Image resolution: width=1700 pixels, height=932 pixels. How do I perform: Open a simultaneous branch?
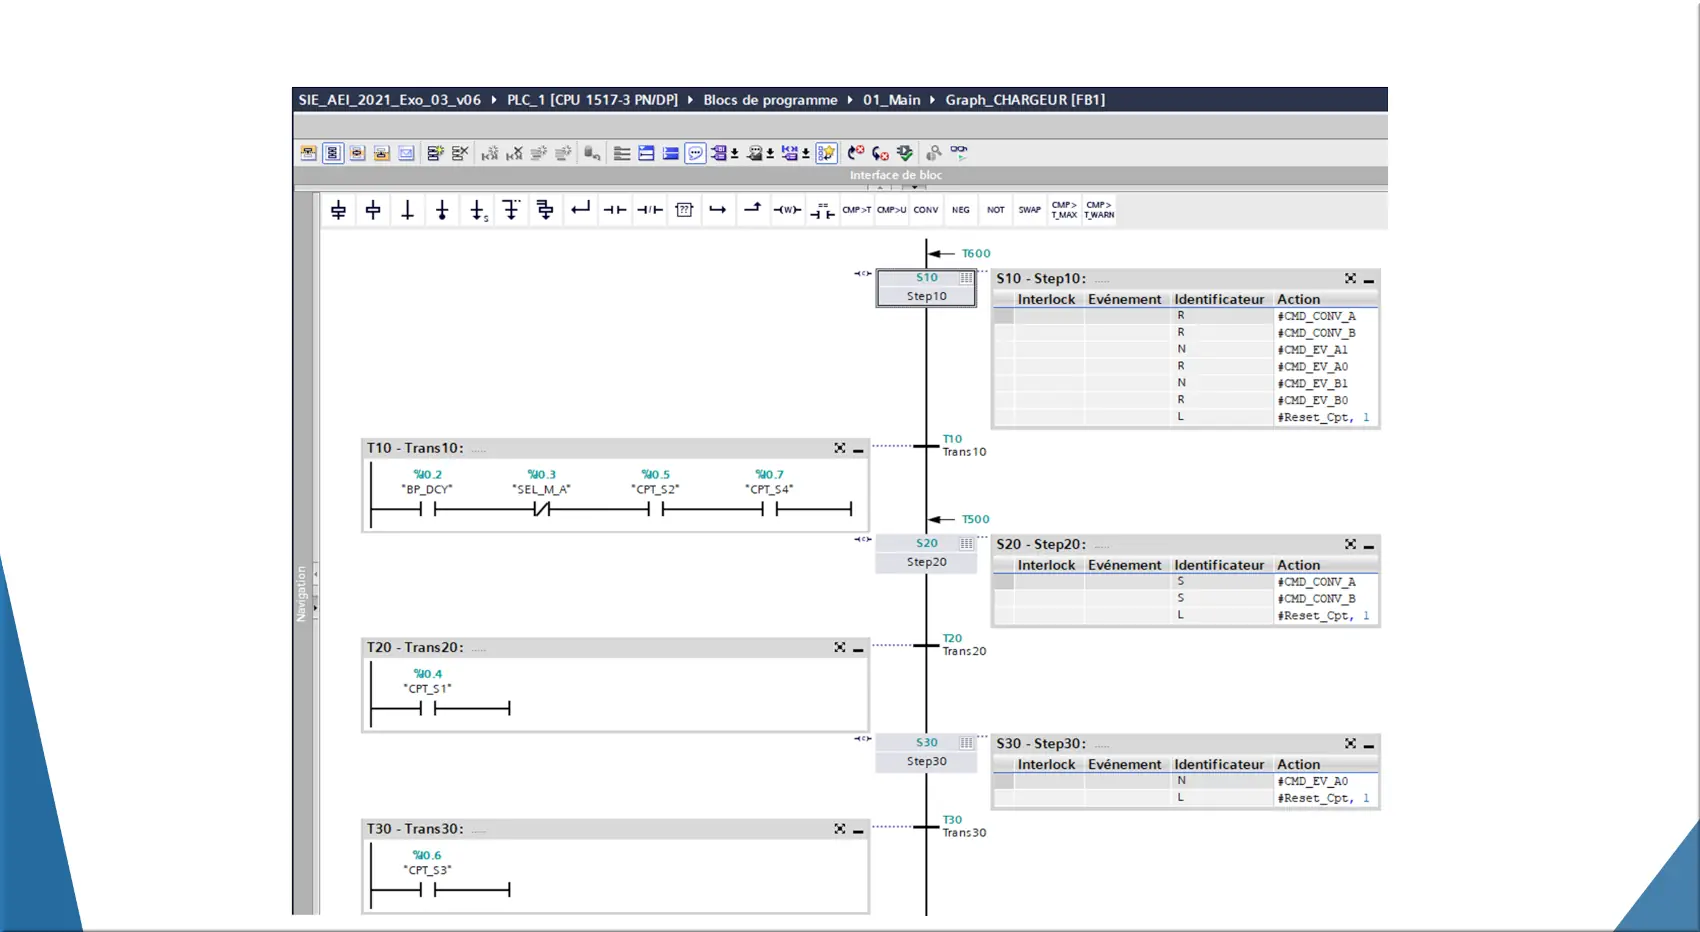click(x=545, y=210)
